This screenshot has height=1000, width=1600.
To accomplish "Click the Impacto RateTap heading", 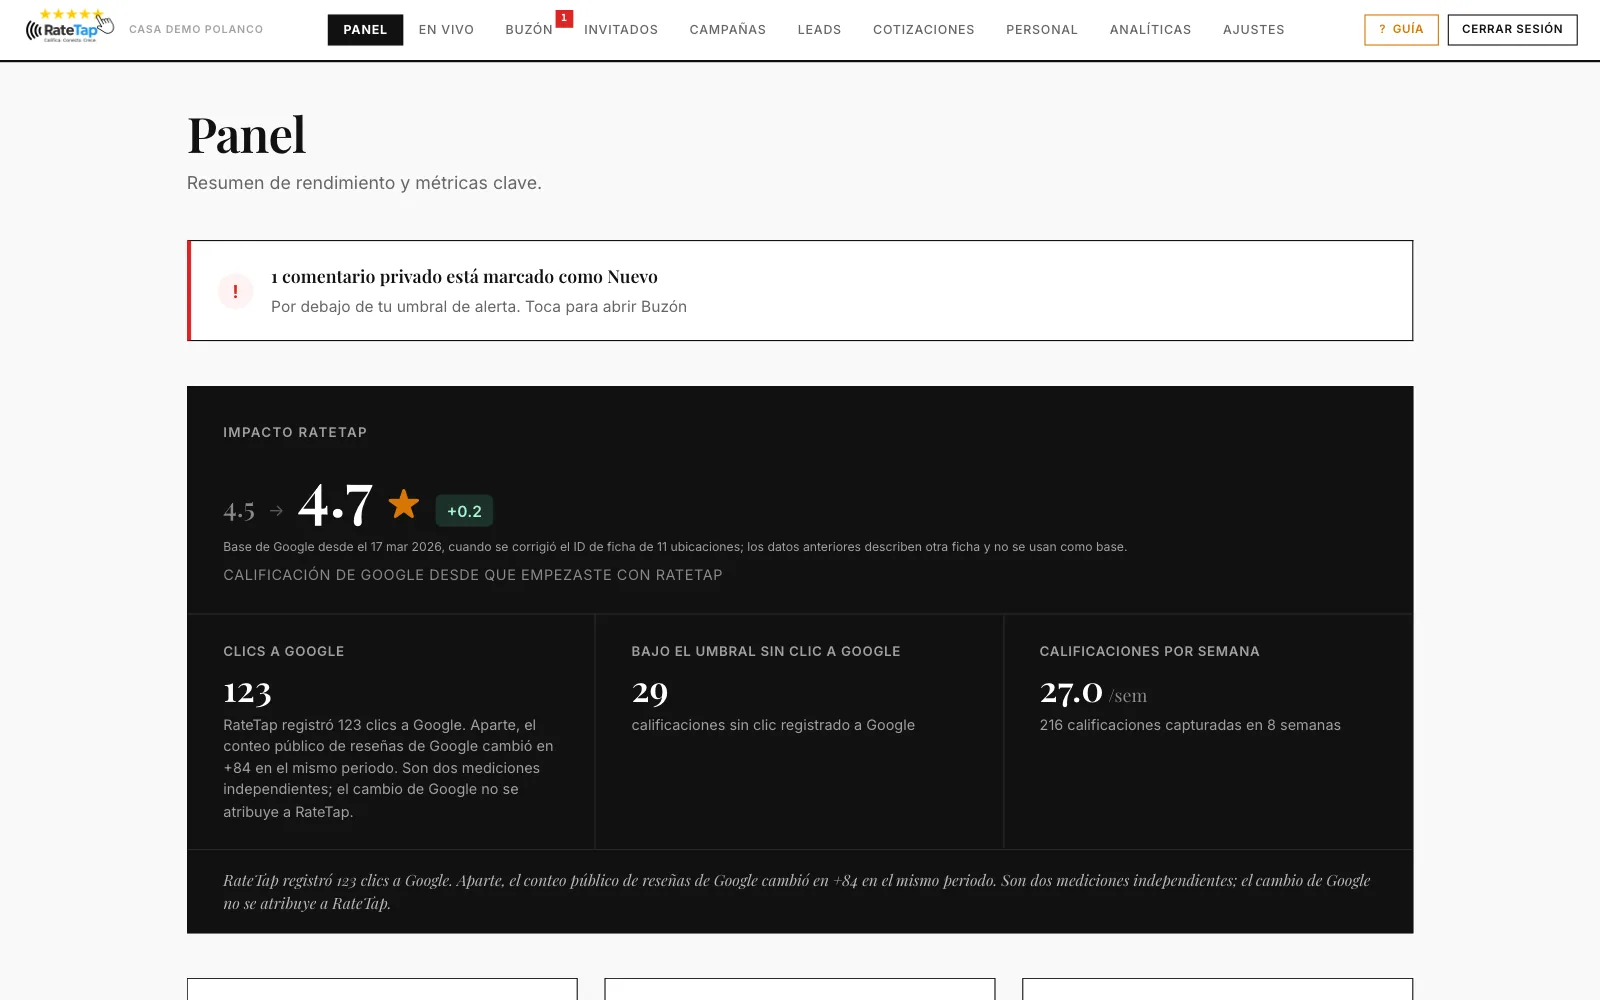I will tap(295, 432).
